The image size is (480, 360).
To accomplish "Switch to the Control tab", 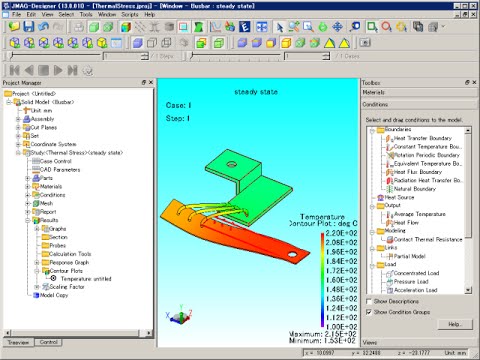I will pyautogui.click(x=49, y=342).
